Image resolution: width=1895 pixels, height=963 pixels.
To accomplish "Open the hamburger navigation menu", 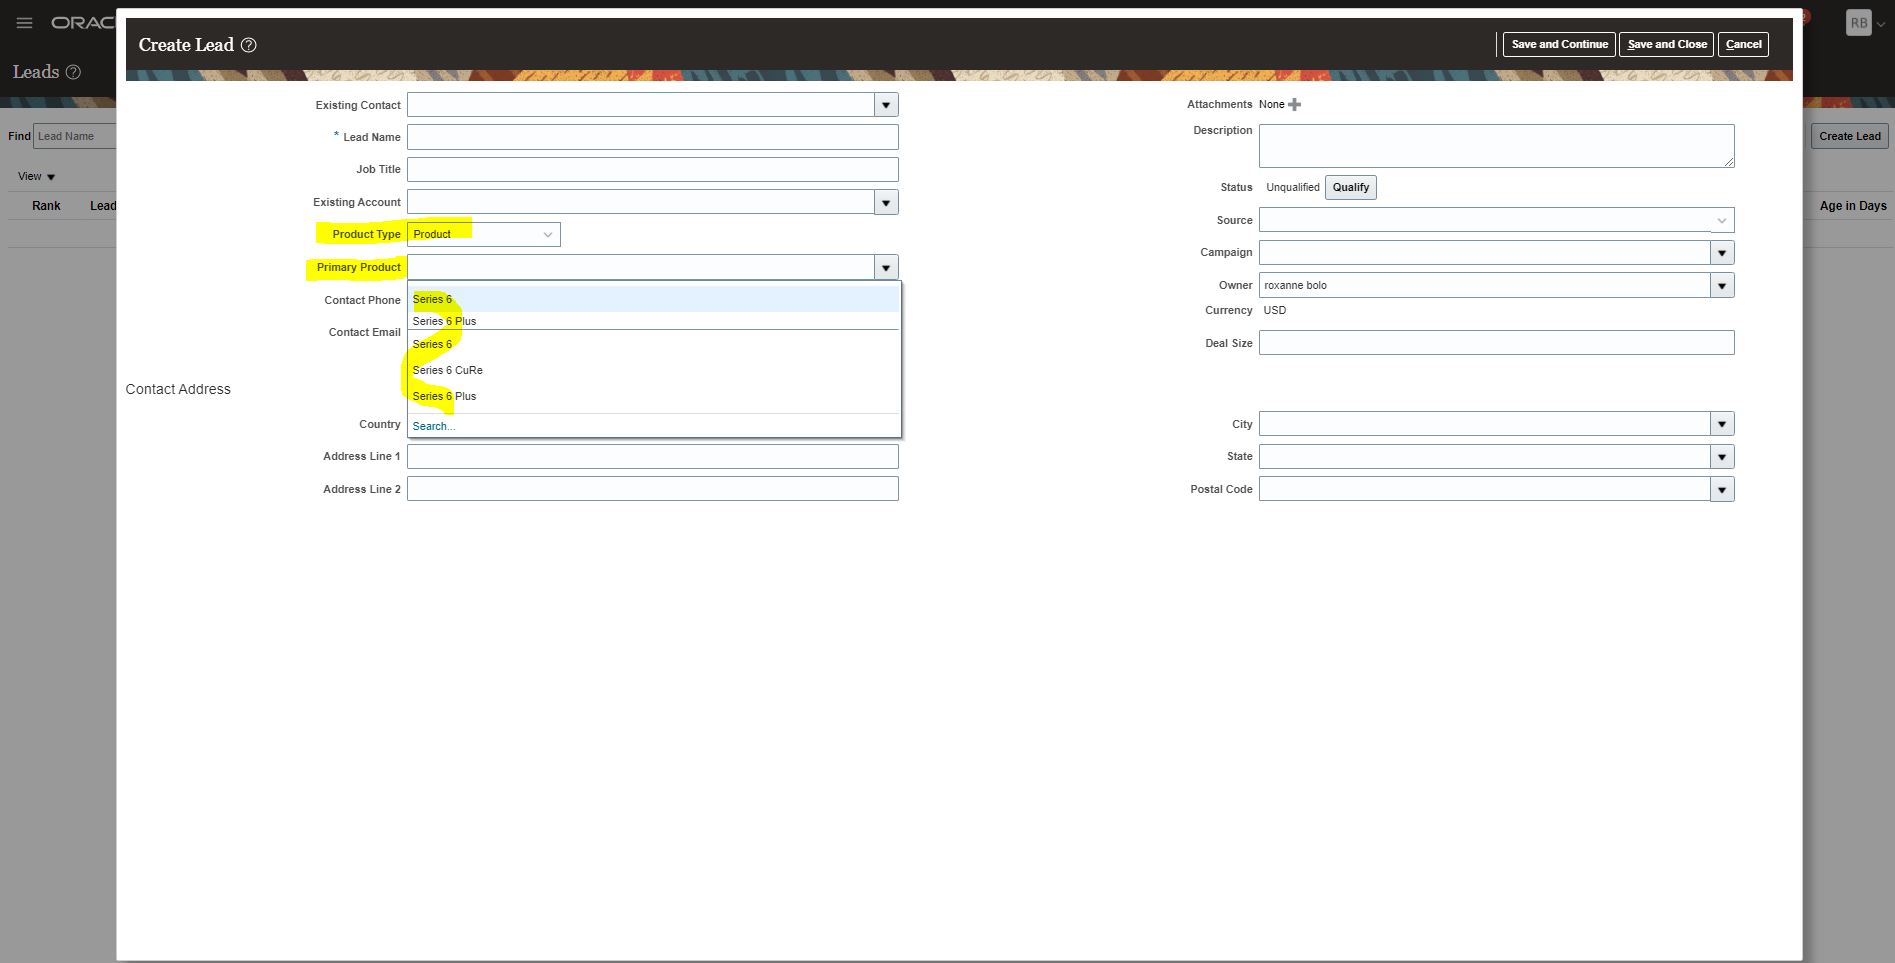I will coord(25,23).
